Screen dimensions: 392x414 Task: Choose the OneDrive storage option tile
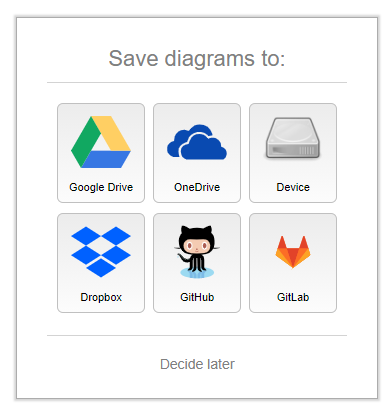pyautogui.click(x=197, y=153)
